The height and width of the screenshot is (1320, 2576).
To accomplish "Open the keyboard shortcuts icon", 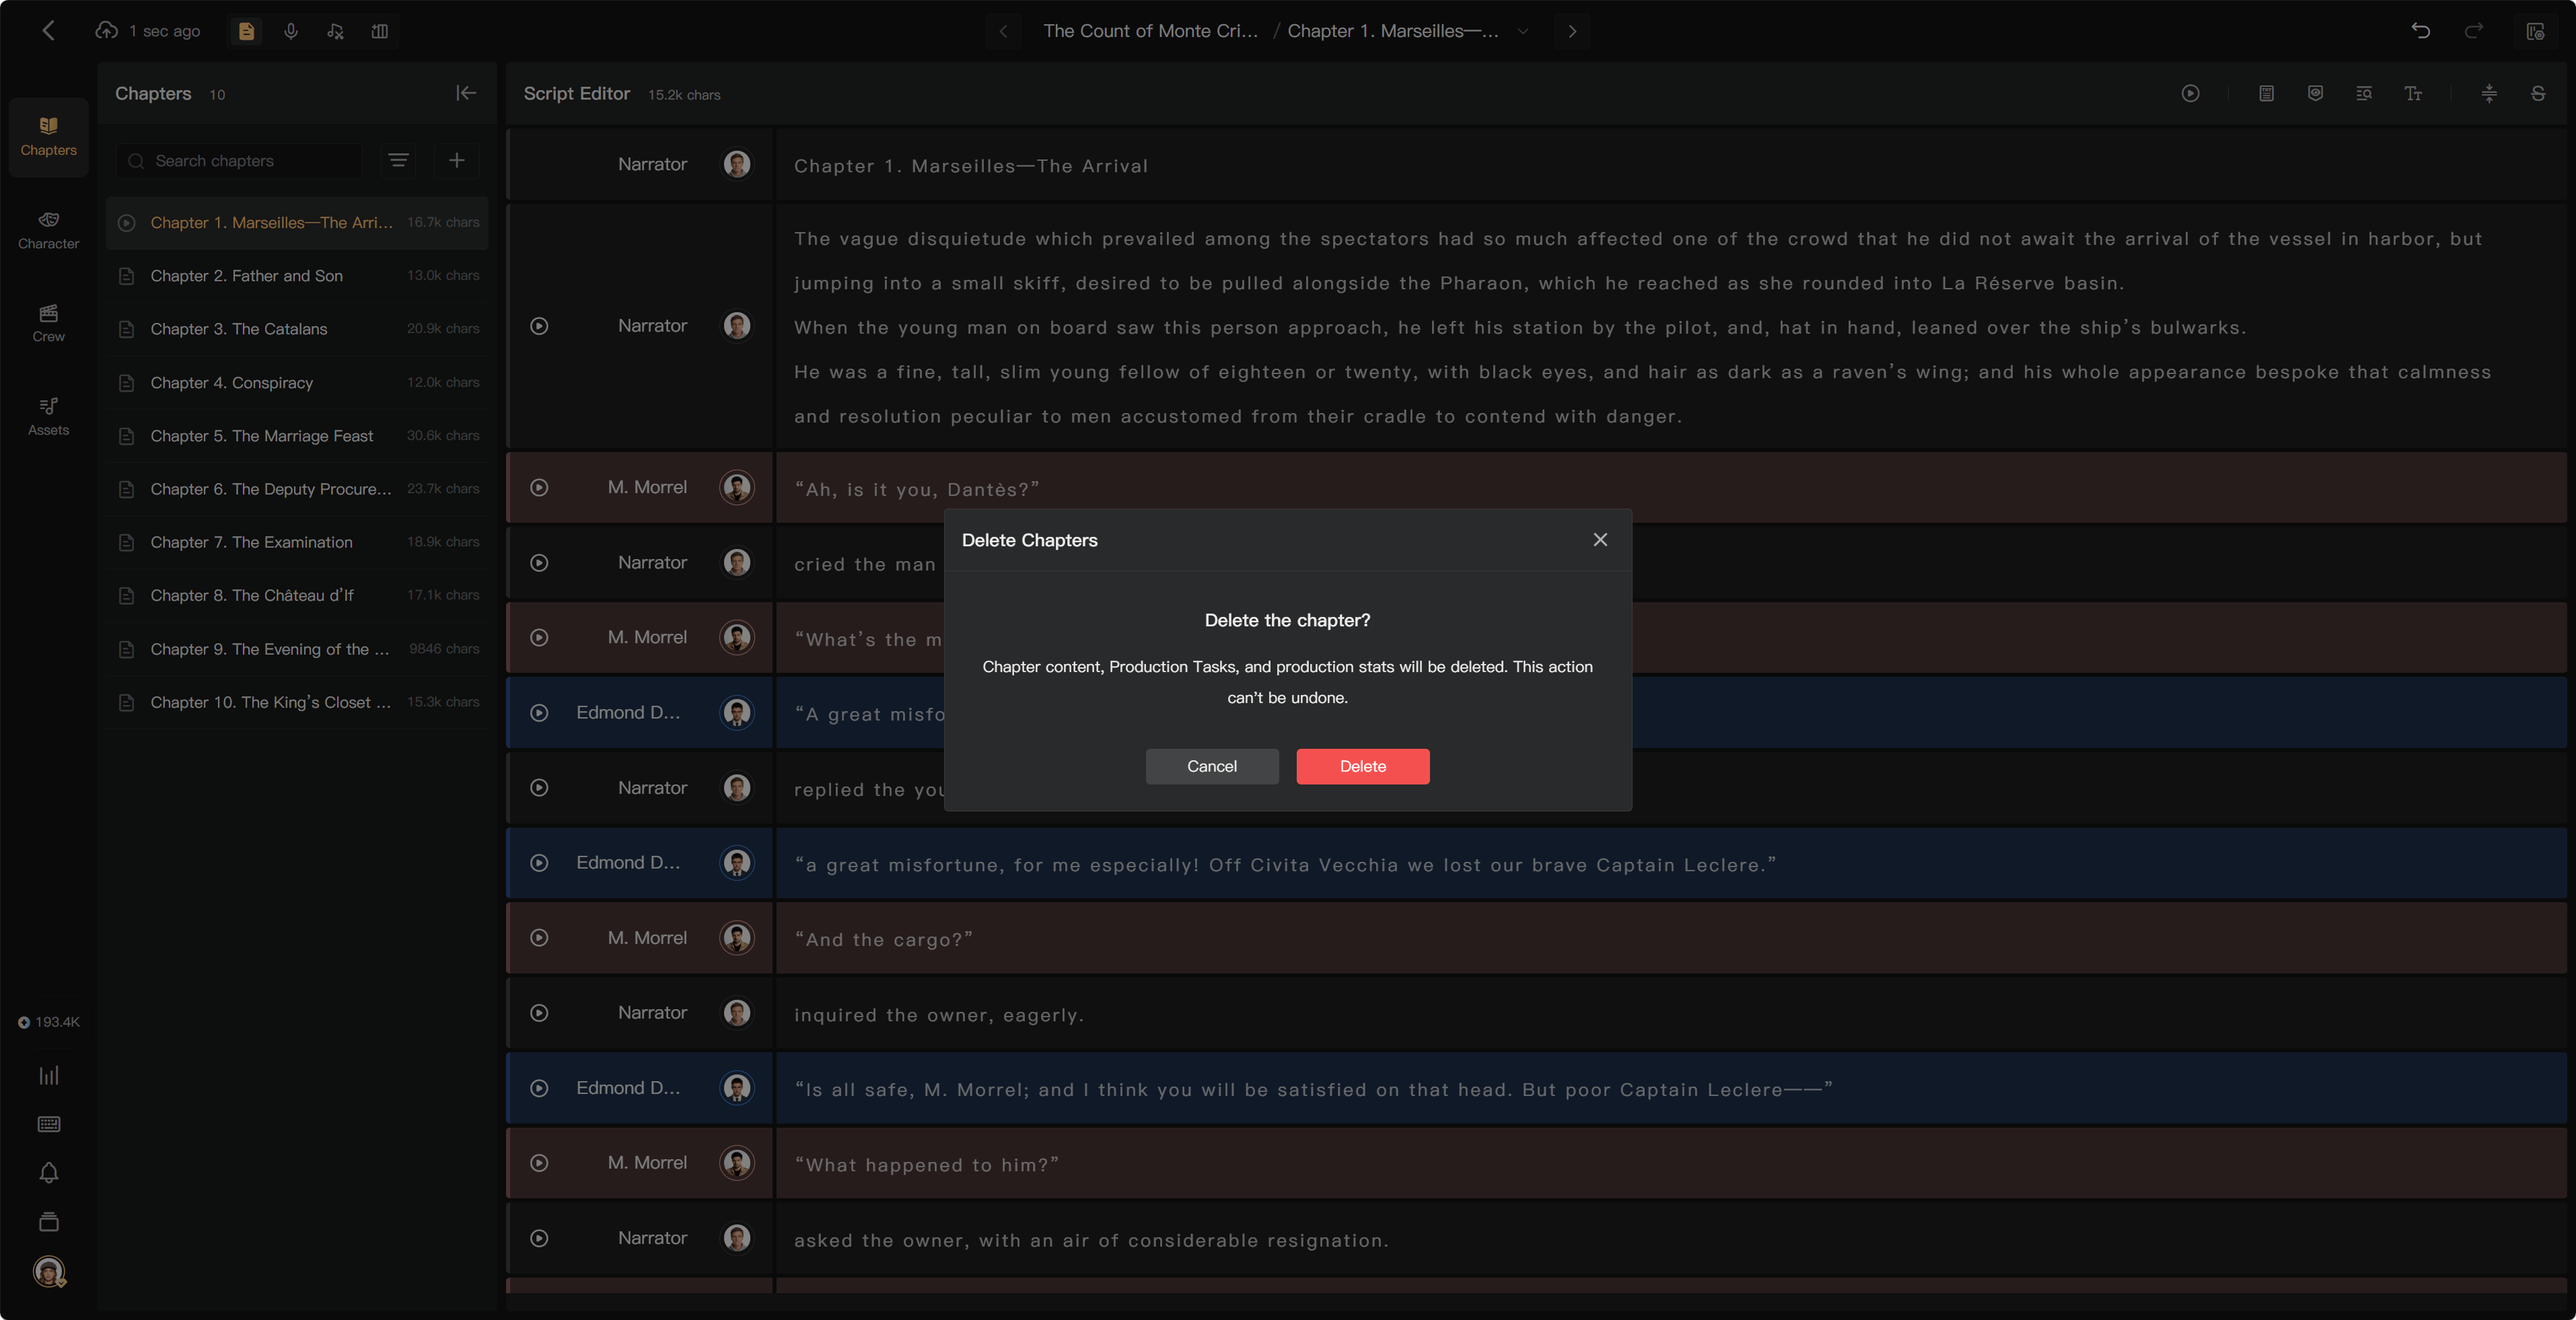I will tap(48, 1124).
